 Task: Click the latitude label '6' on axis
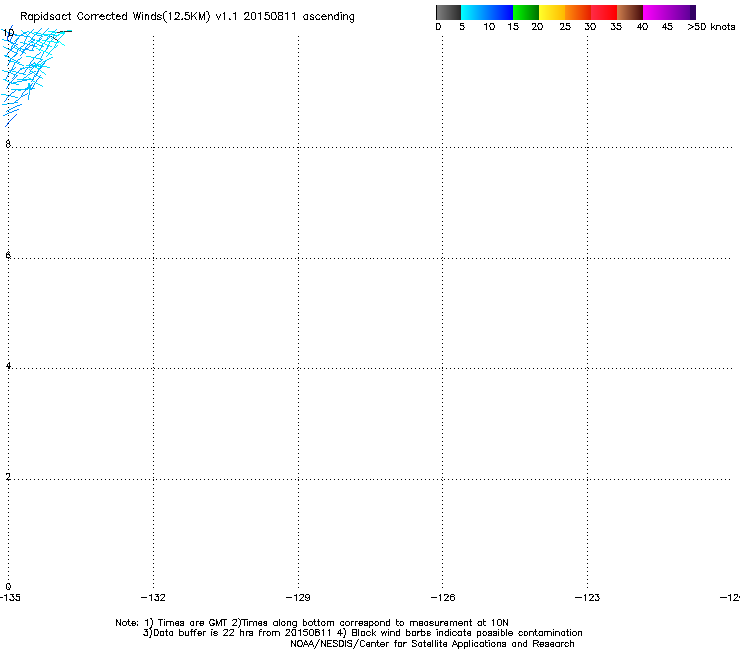pos(8,255)
